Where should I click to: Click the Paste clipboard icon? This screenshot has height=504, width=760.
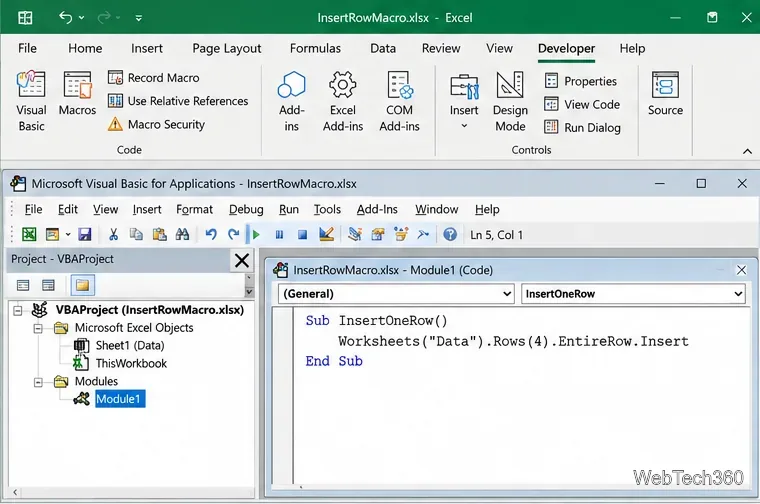tap(159, 235)
